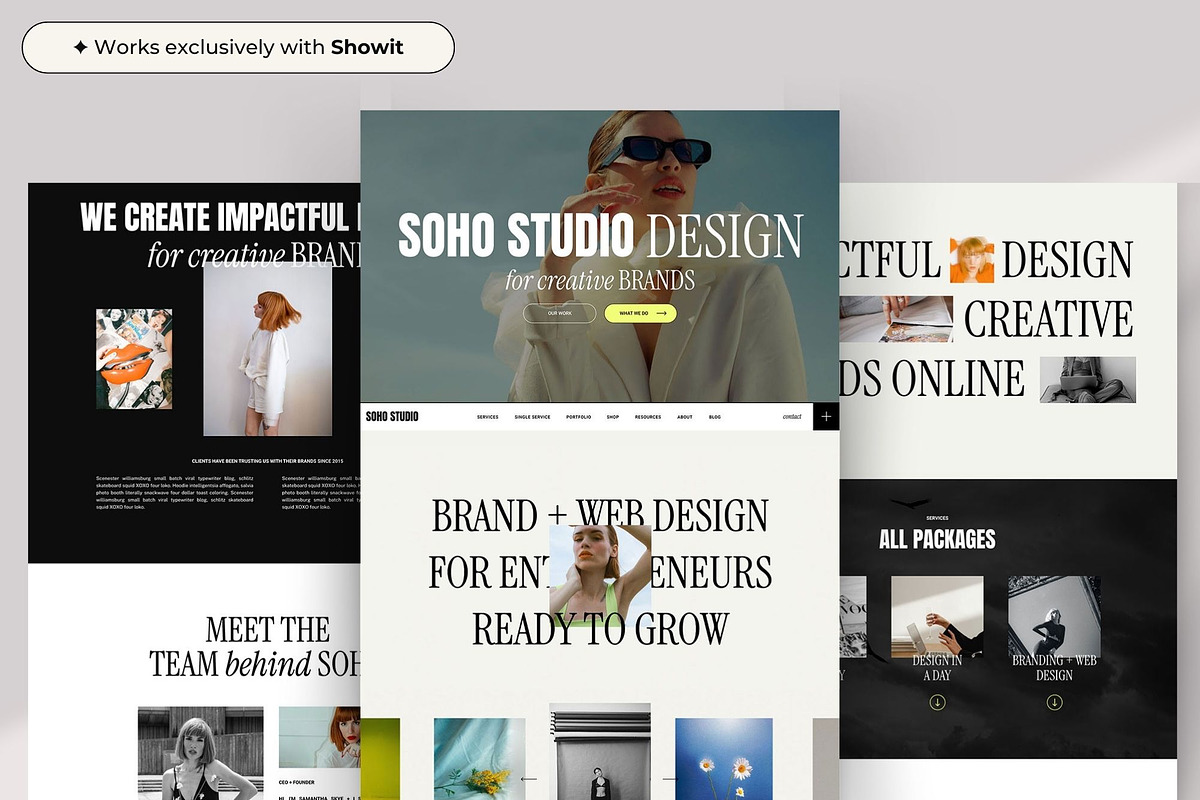Click the BRANDING + WEB DESIGN label

1054,668
